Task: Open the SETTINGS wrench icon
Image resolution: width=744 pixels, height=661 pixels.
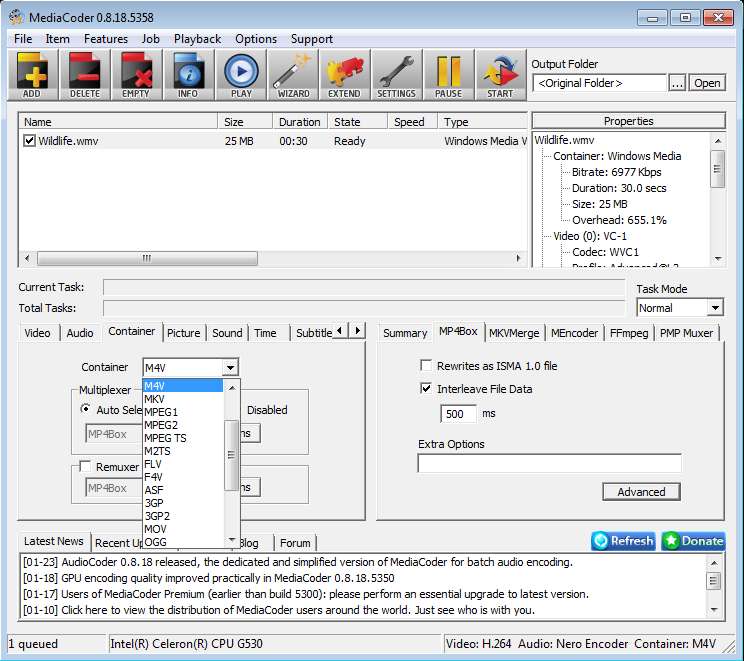Action: pyautogui.click(x=397, y=75)
